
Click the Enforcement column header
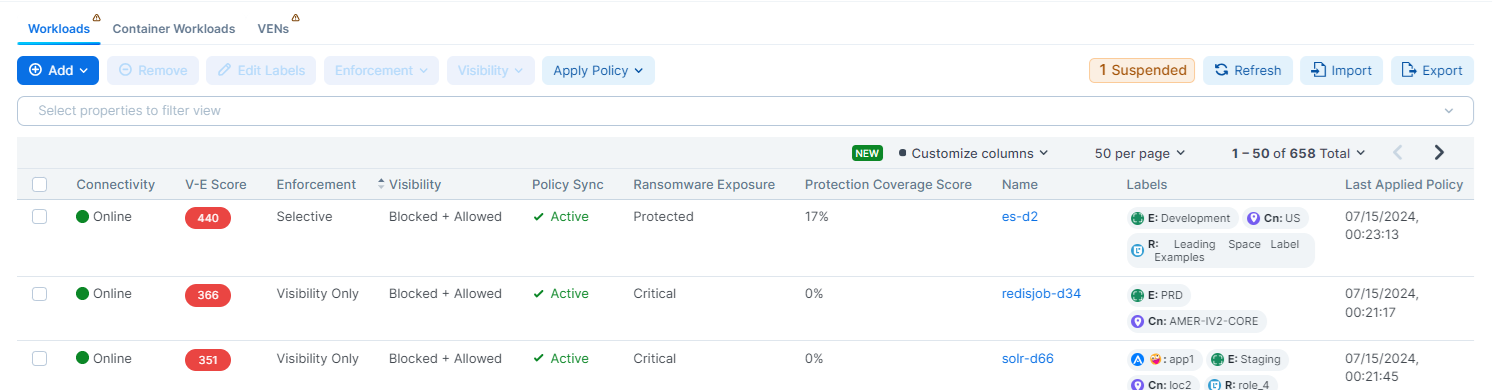pyautogui.click(x=316, y=184)
